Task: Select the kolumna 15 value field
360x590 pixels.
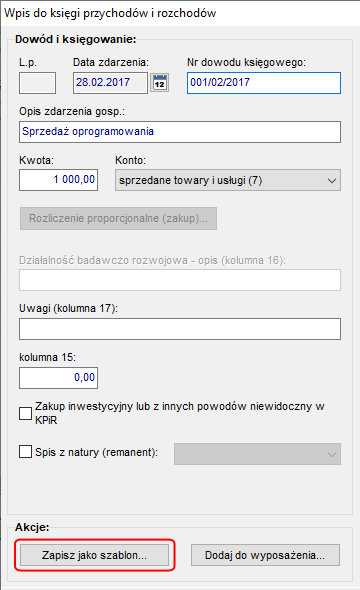Action: point(59,378)
